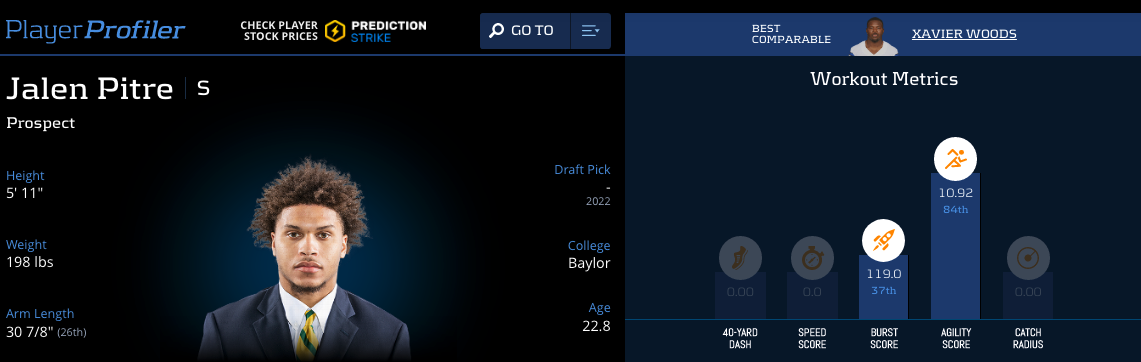Viewport: 1141px width, 362px height.
Task: Open Xavier Woods comparable player link
Action: (x=964, y=34)
